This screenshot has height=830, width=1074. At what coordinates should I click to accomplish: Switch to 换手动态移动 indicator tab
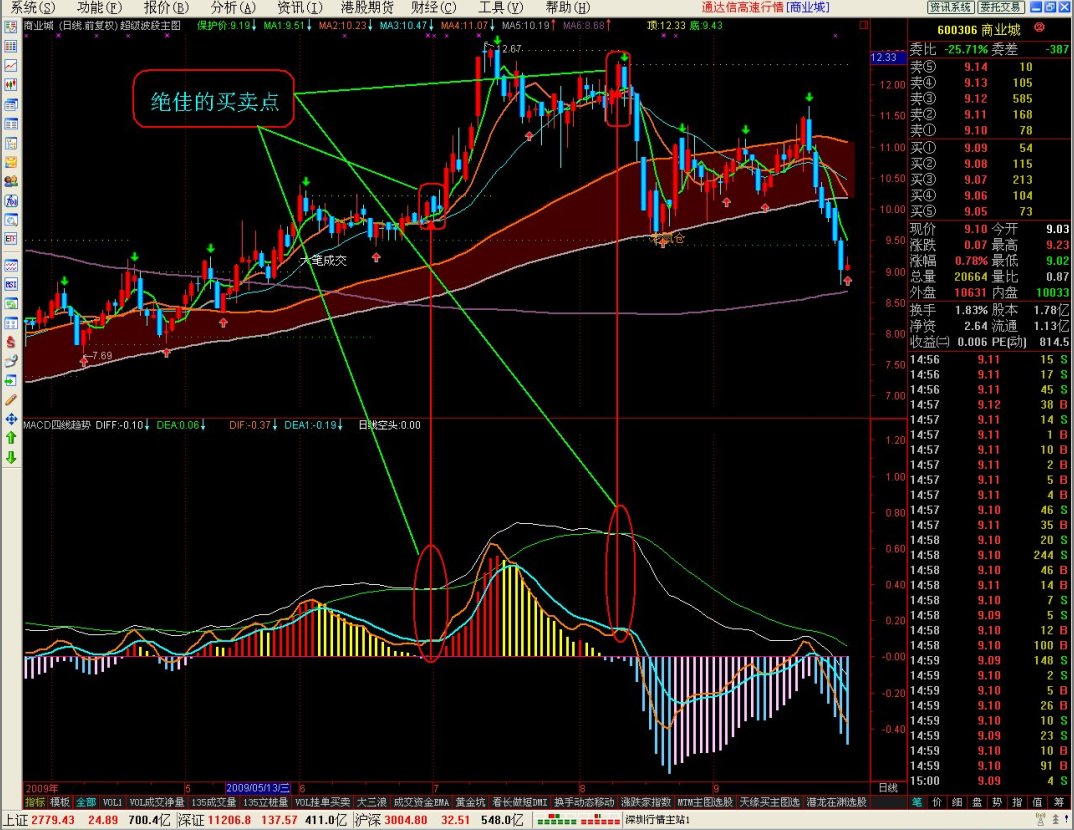click(x=584, y=802)
